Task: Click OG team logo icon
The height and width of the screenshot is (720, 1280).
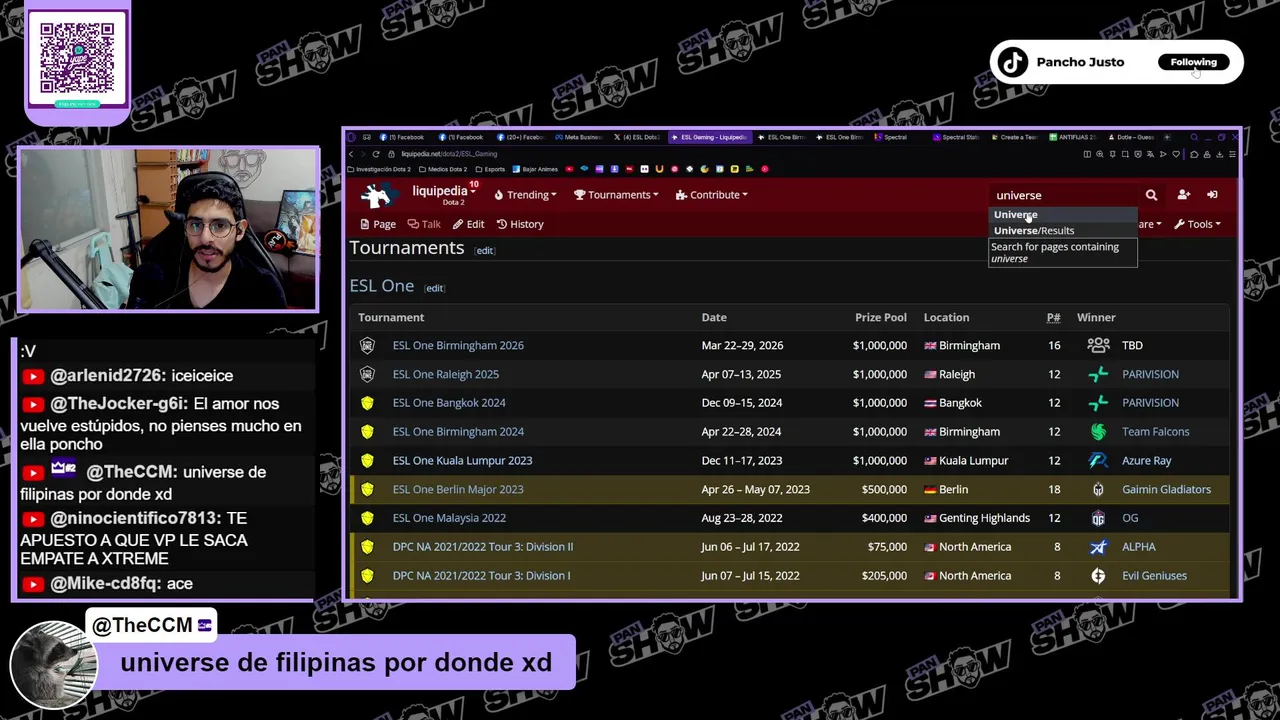Action: (x=1098, y=518)
